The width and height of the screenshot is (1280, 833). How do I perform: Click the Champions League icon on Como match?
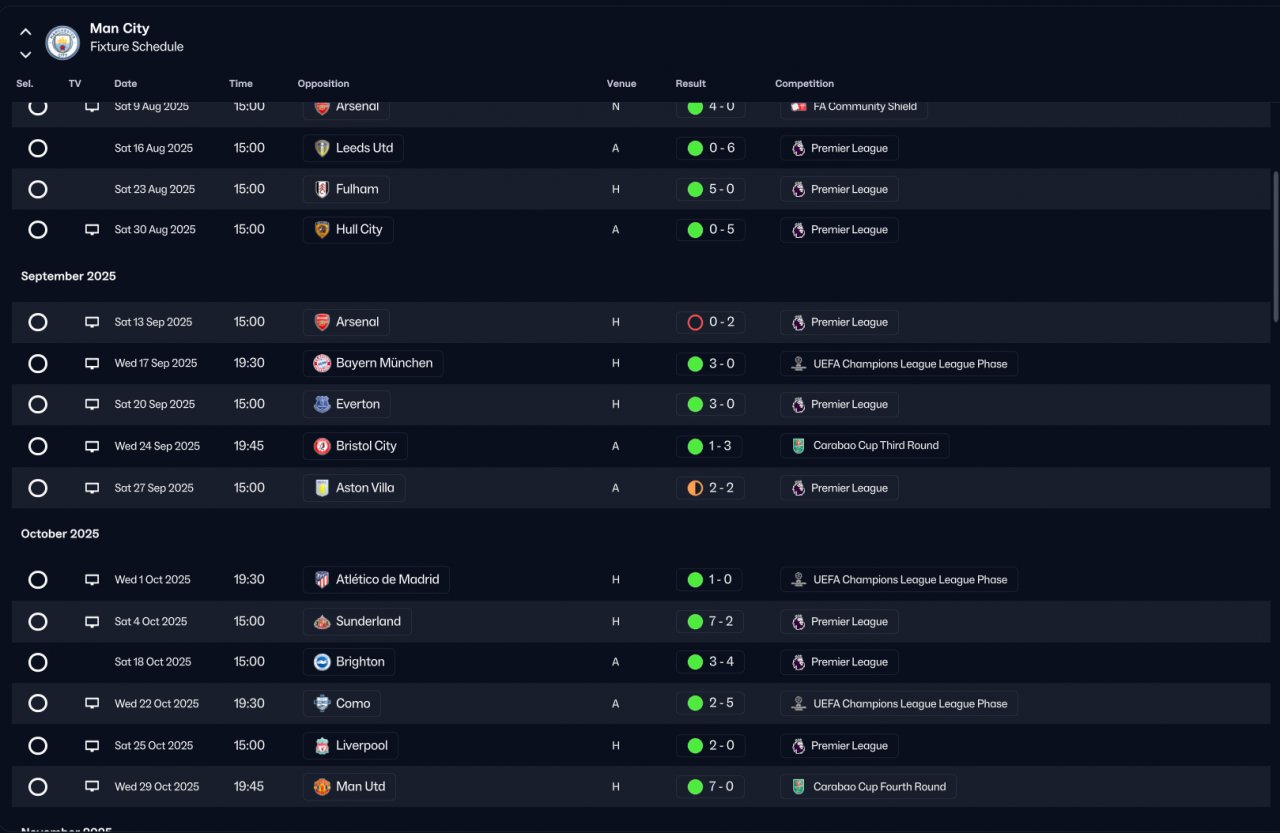(x=798, y=704)
